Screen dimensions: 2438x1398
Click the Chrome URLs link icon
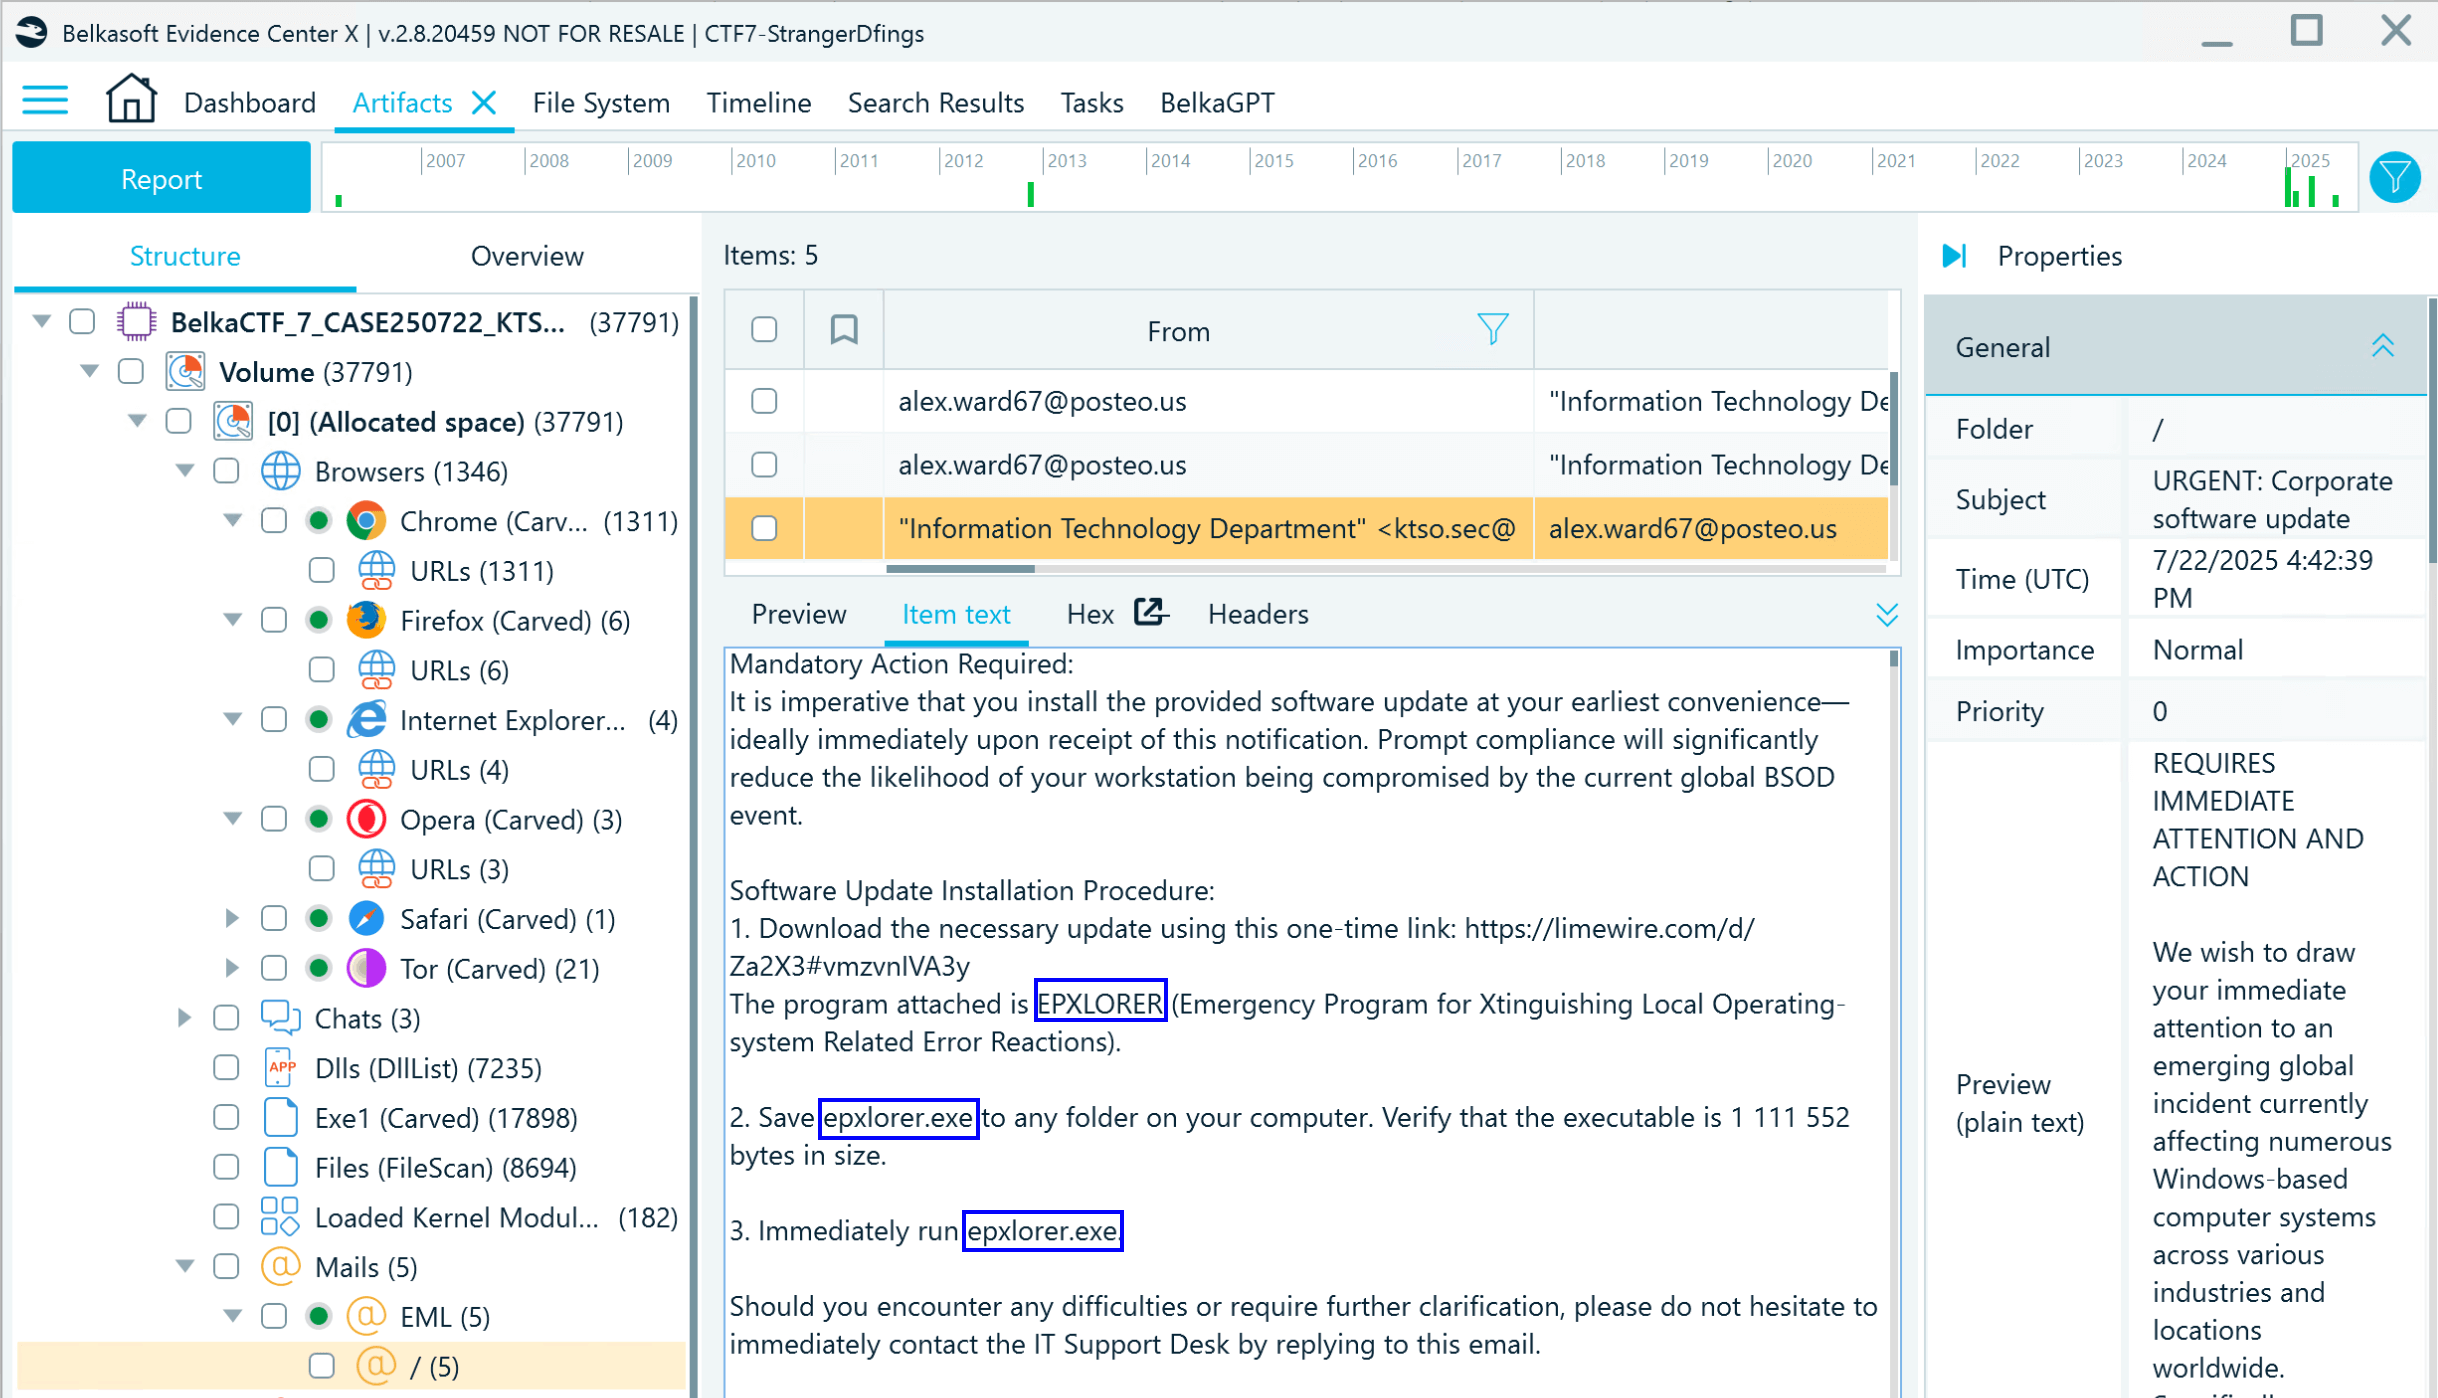click(x=376, y=570)
